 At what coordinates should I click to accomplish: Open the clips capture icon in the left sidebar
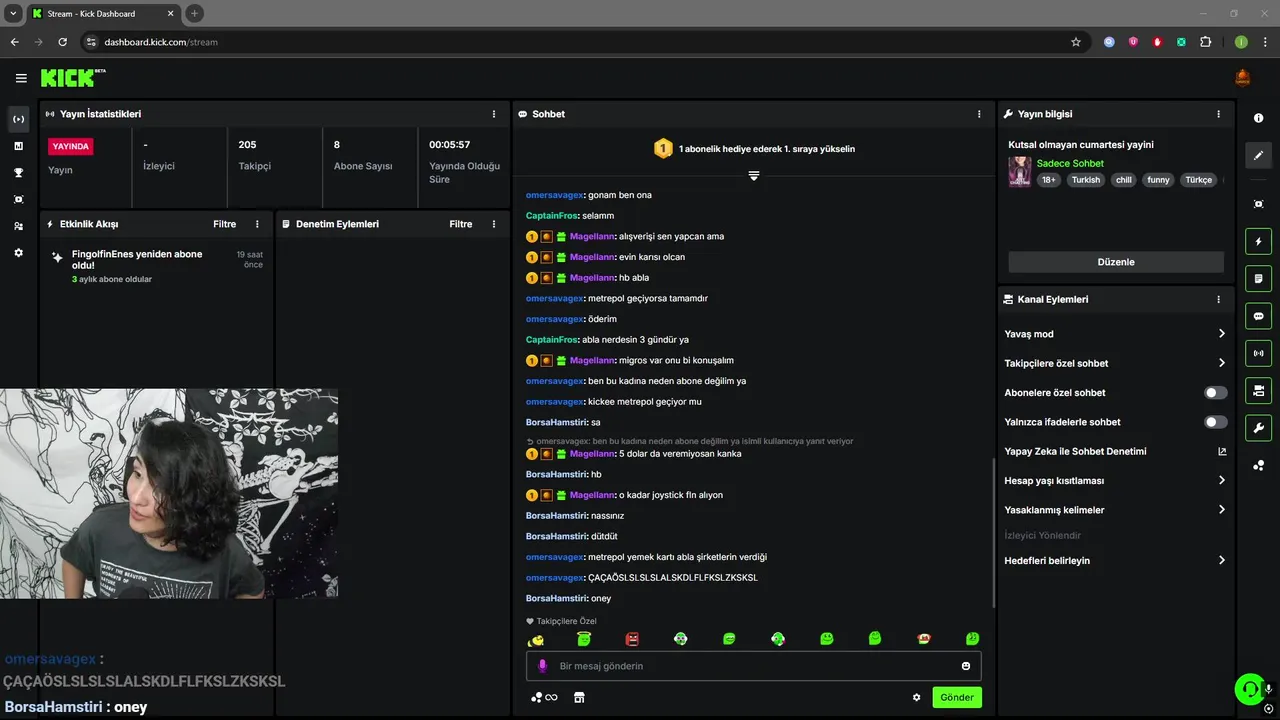click(x=18, y=200)
